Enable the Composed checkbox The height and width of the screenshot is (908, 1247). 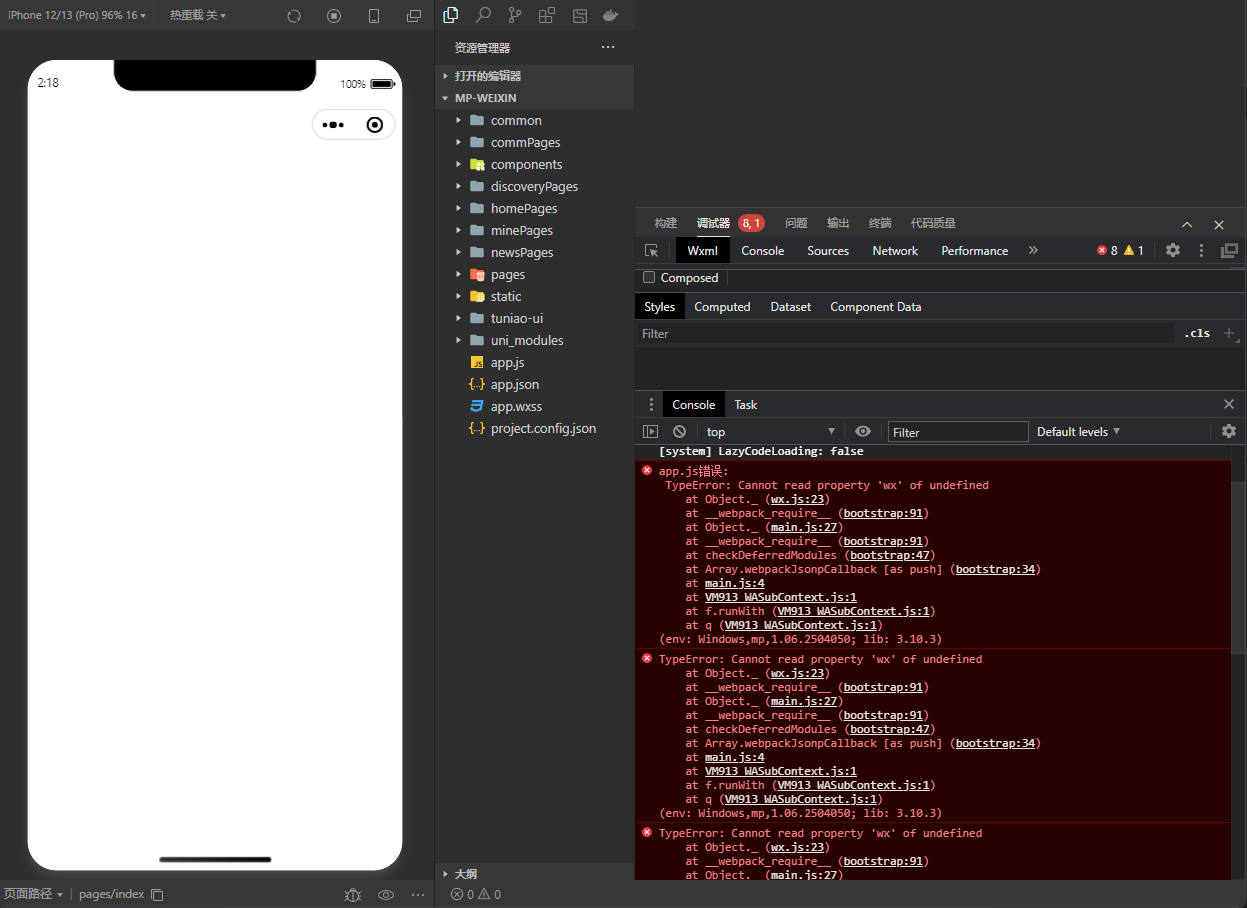click(649, 278)
